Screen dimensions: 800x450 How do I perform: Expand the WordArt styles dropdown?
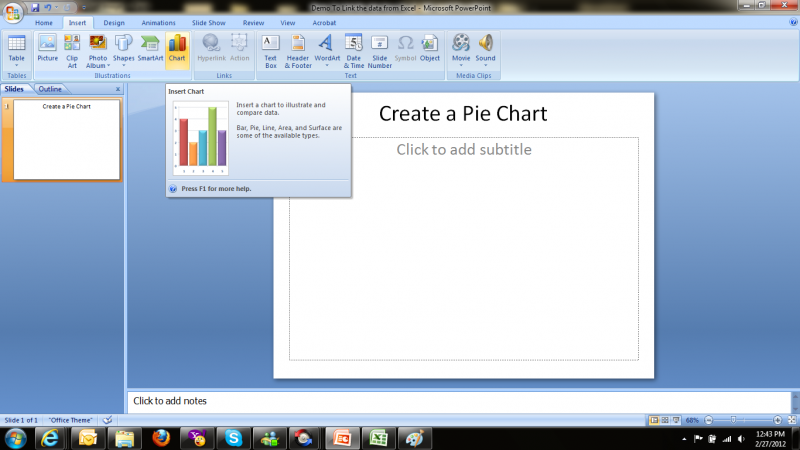click(x=327, y=66)
